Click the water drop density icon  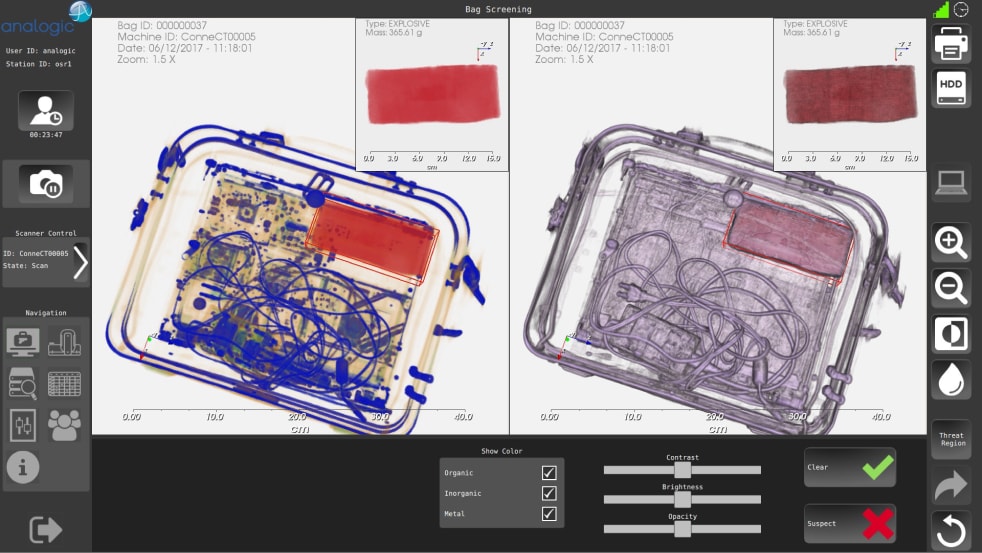(951, 380)
